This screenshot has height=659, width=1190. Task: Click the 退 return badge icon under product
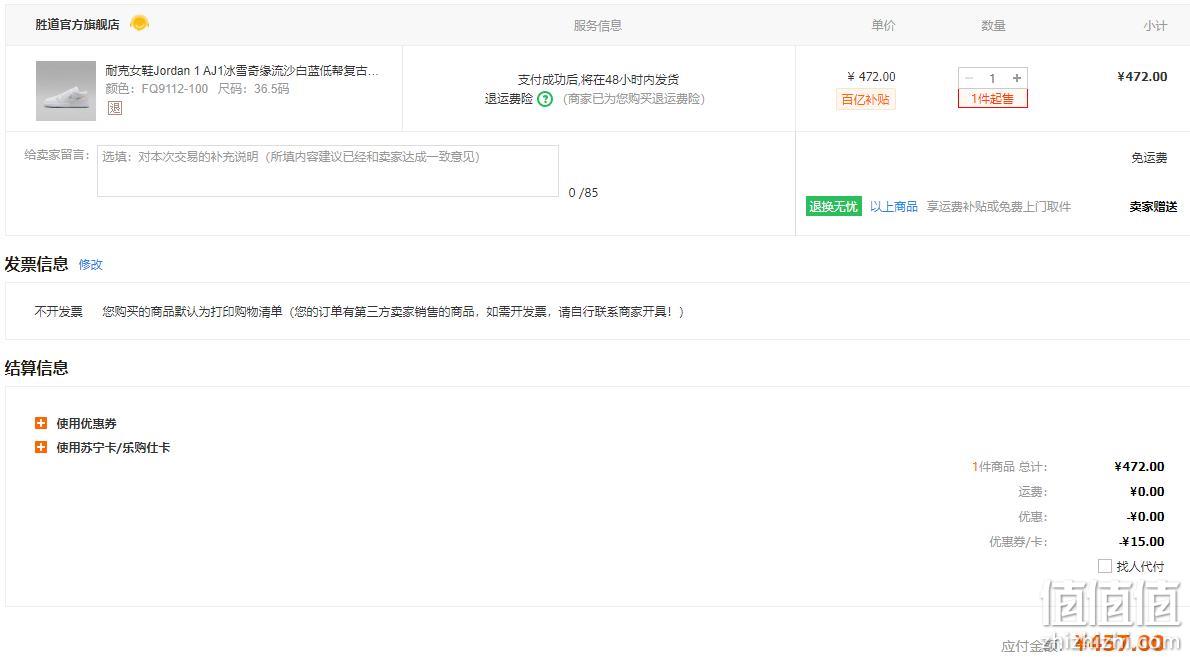[115, 108]
